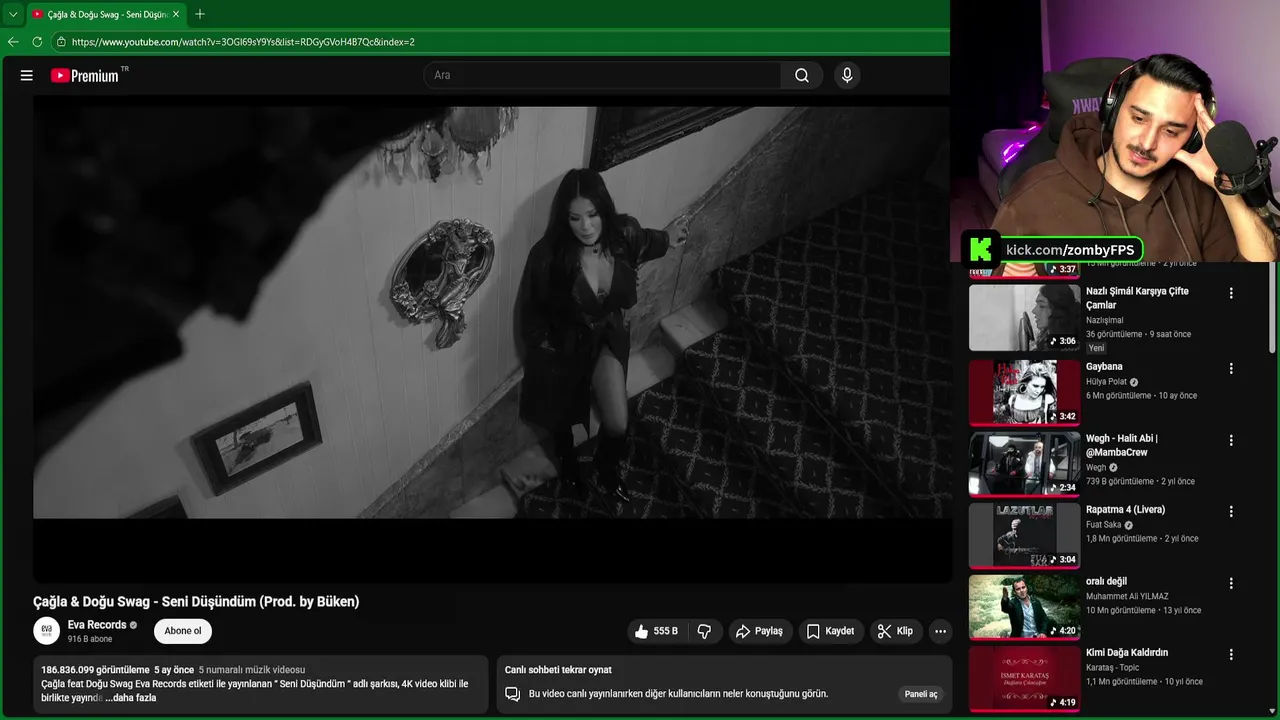The height and width of the screenshot is (720, 1280).
Task: Click Canlı sohbeti tekrar oynat heading
Action: pyautogui.click(x=558, y=670)
